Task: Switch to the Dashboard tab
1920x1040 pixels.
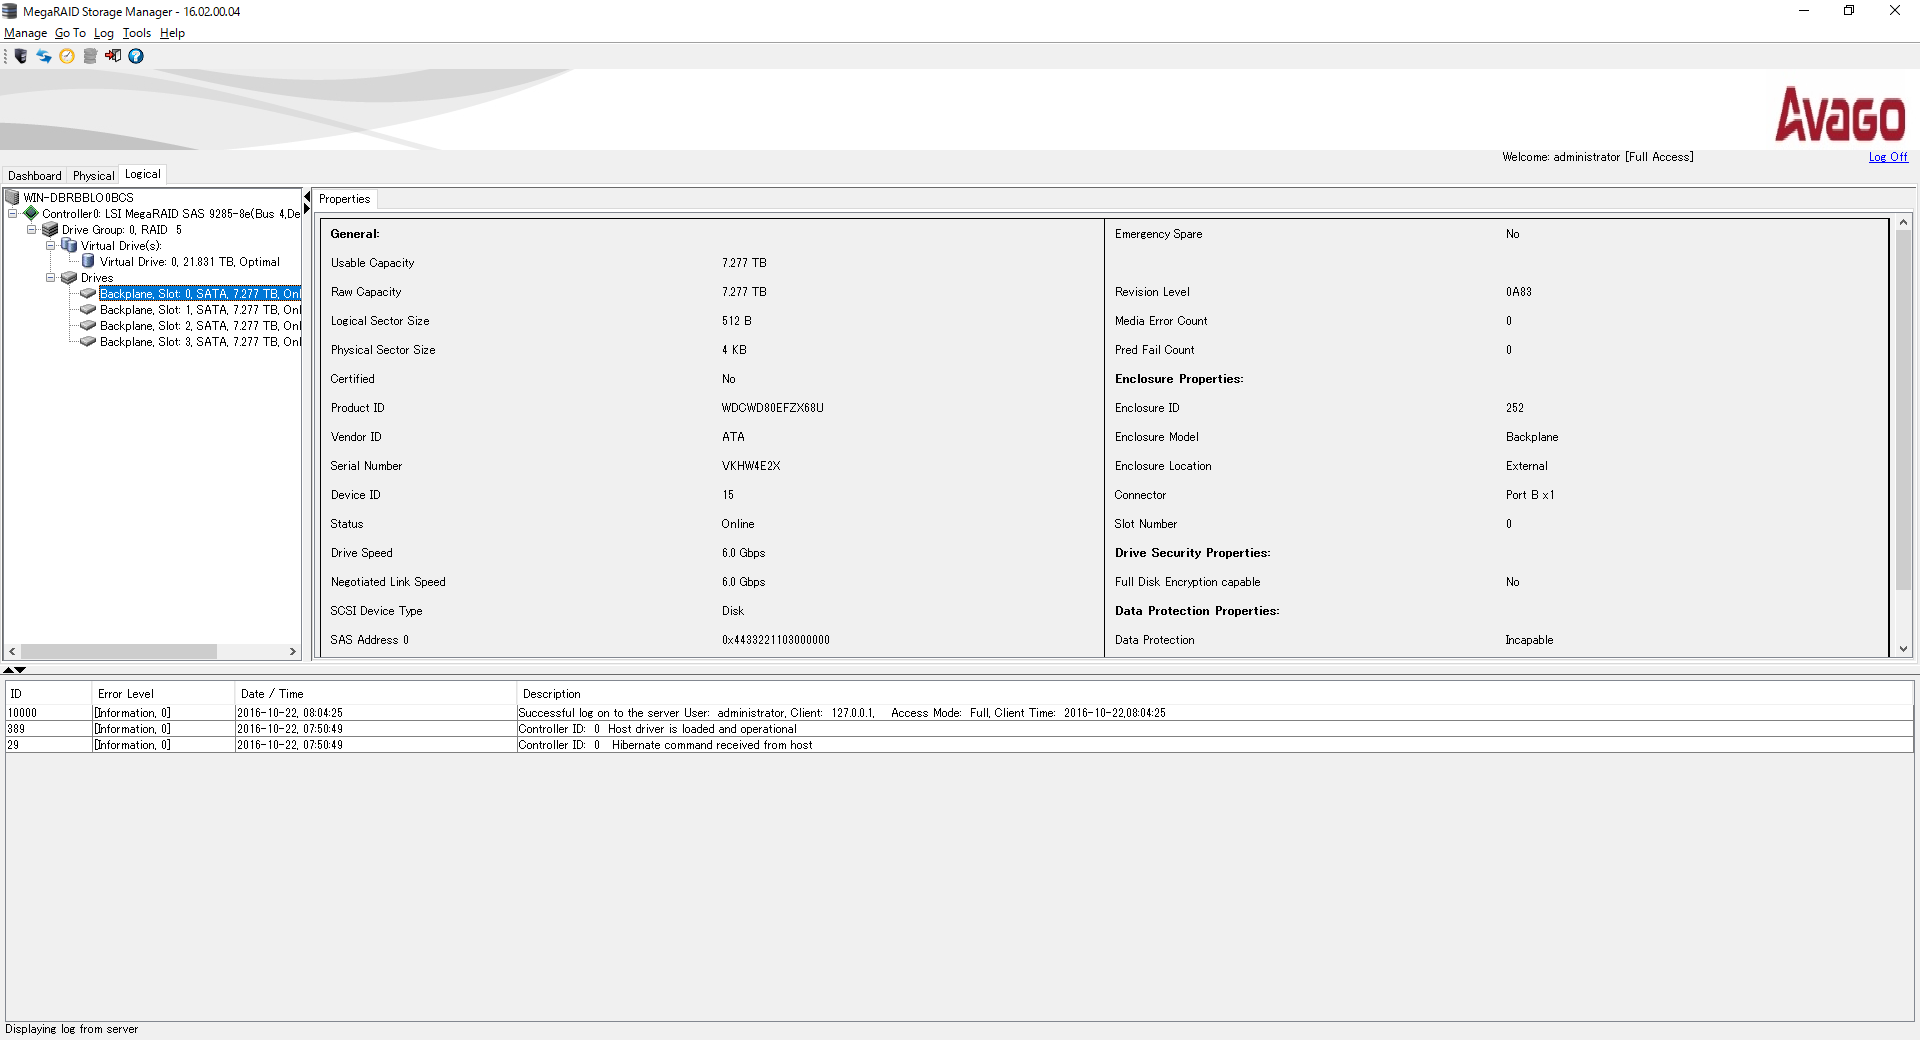Action: [x=35, y=175]
